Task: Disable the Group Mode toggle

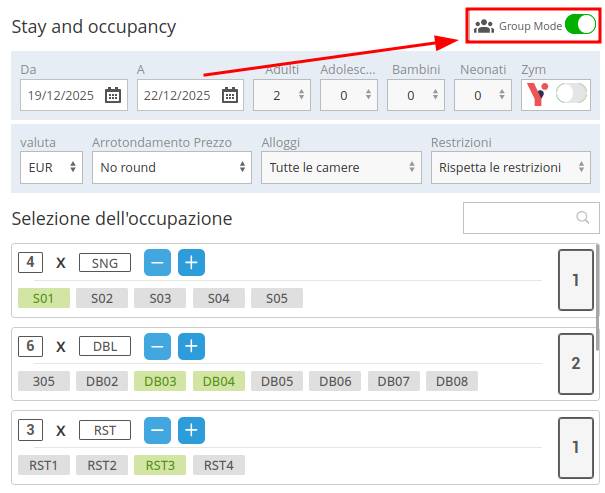Action: 579,26
